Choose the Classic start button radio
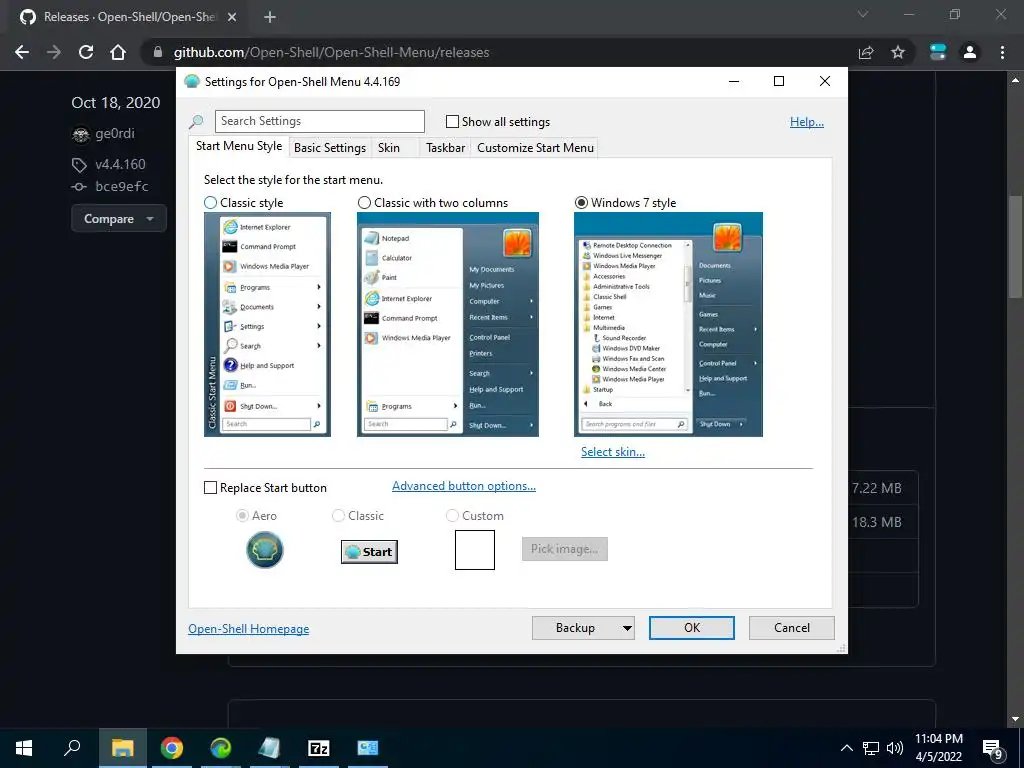Viewport: 1024px width, 768px height. pyautogui.click(x=338, y=516)
